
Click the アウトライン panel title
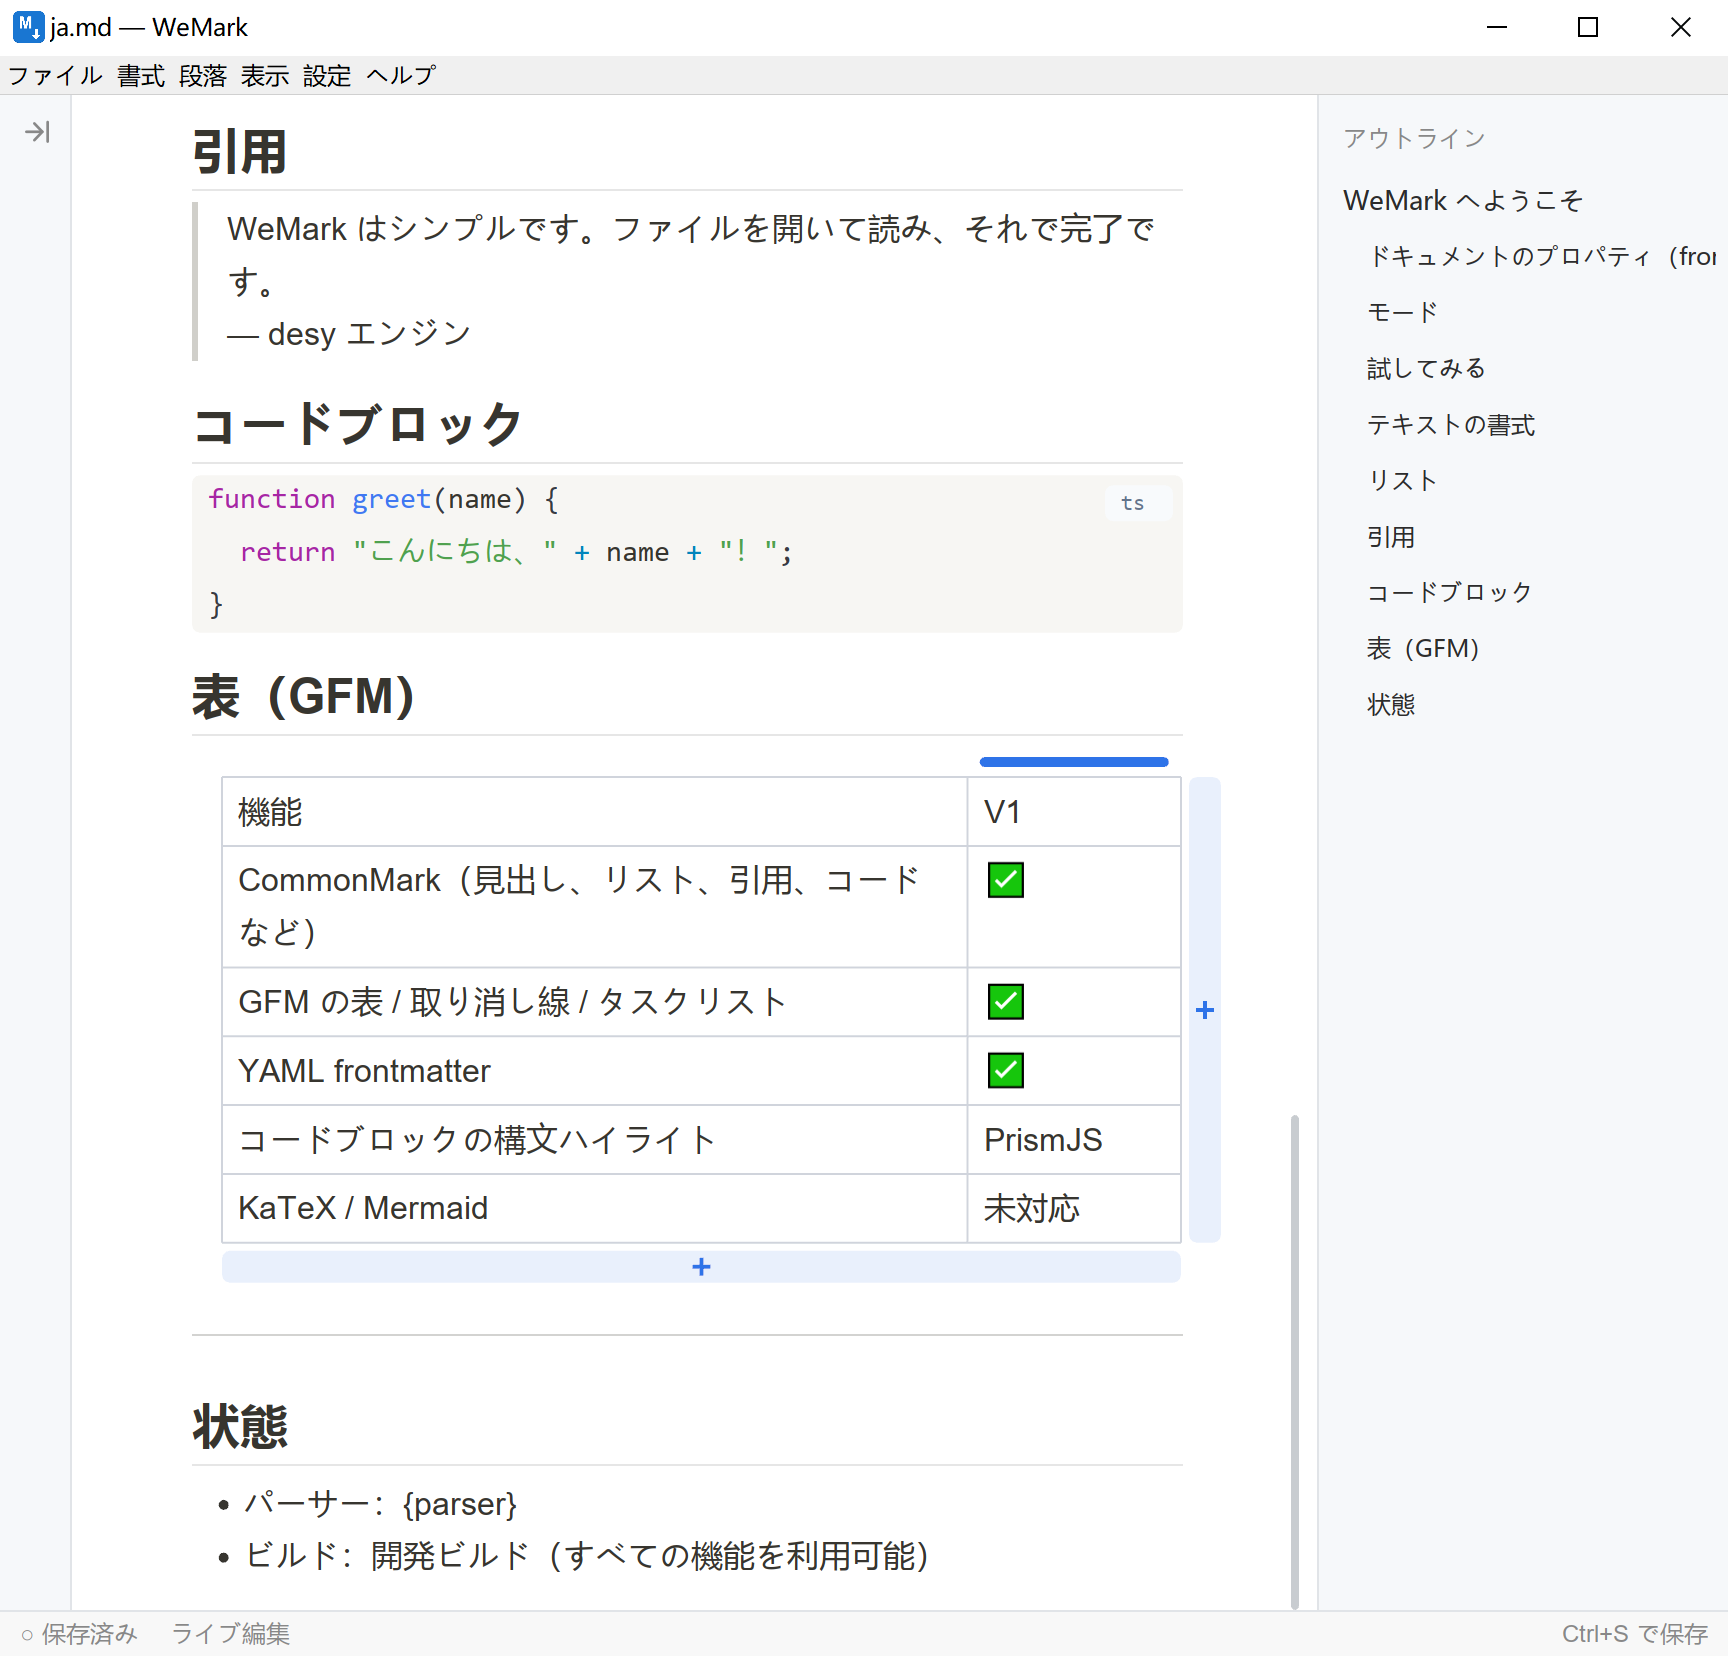point(1414,138)
